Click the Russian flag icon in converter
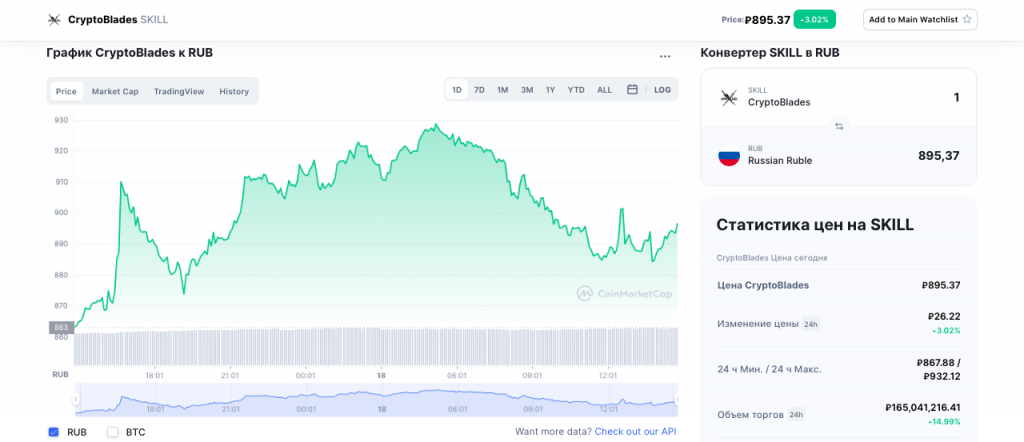The width and height of the screenshot is (1024, 442). coord(729,155)
